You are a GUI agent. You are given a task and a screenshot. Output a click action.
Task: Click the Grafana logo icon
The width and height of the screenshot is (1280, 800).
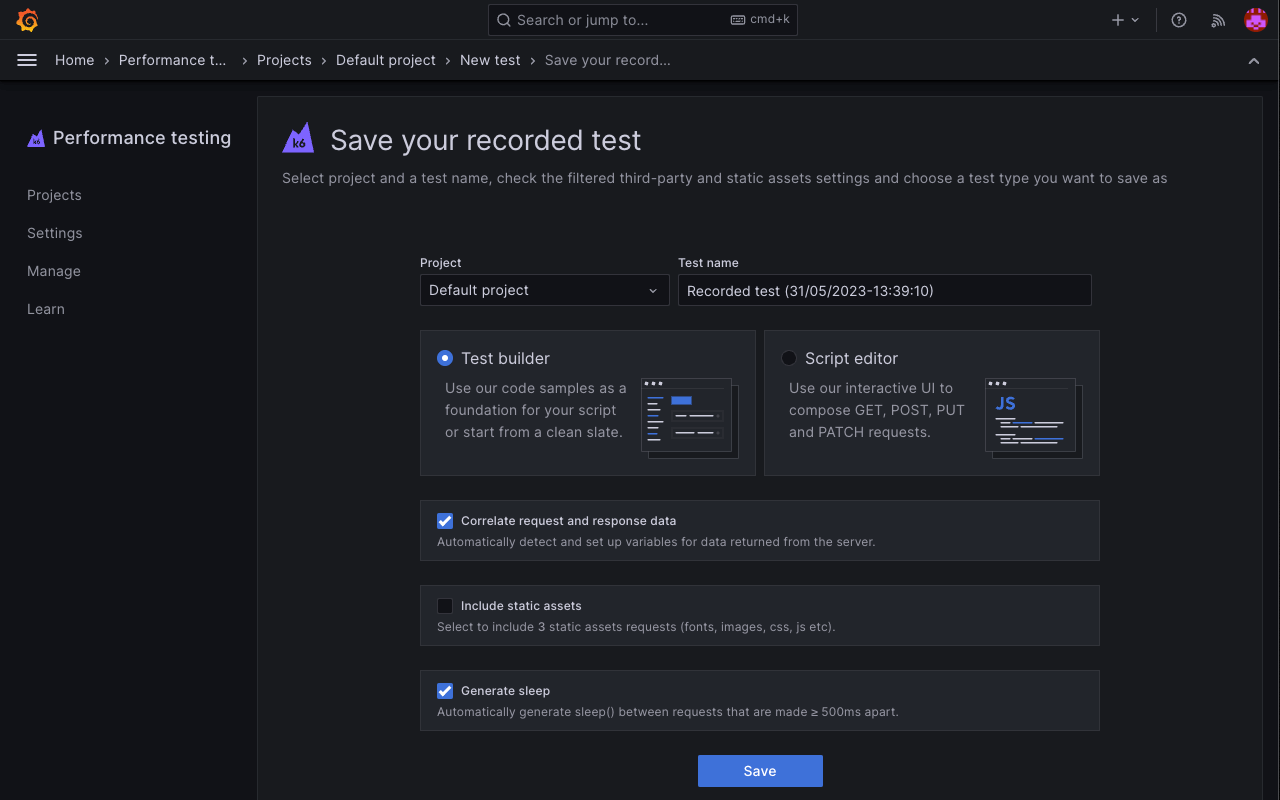28,20
